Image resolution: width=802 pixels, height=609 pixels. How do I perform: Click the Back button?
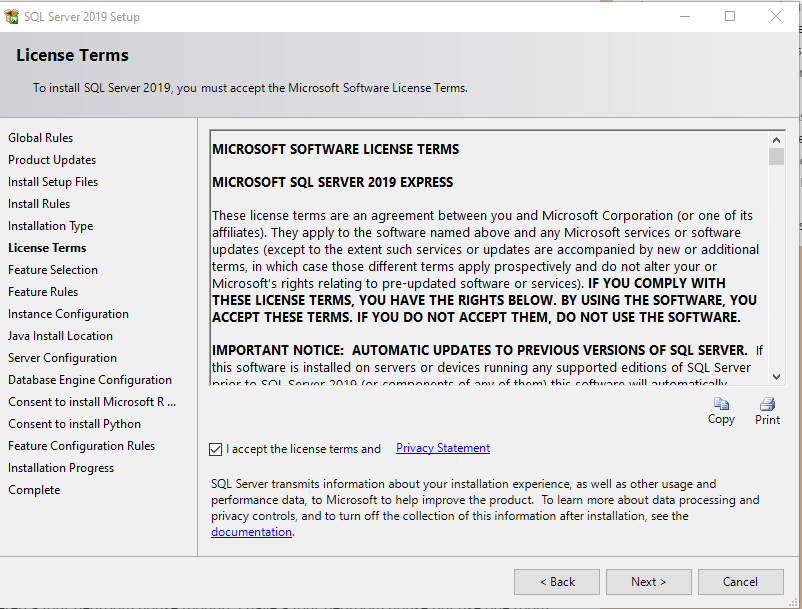point(557,582)
